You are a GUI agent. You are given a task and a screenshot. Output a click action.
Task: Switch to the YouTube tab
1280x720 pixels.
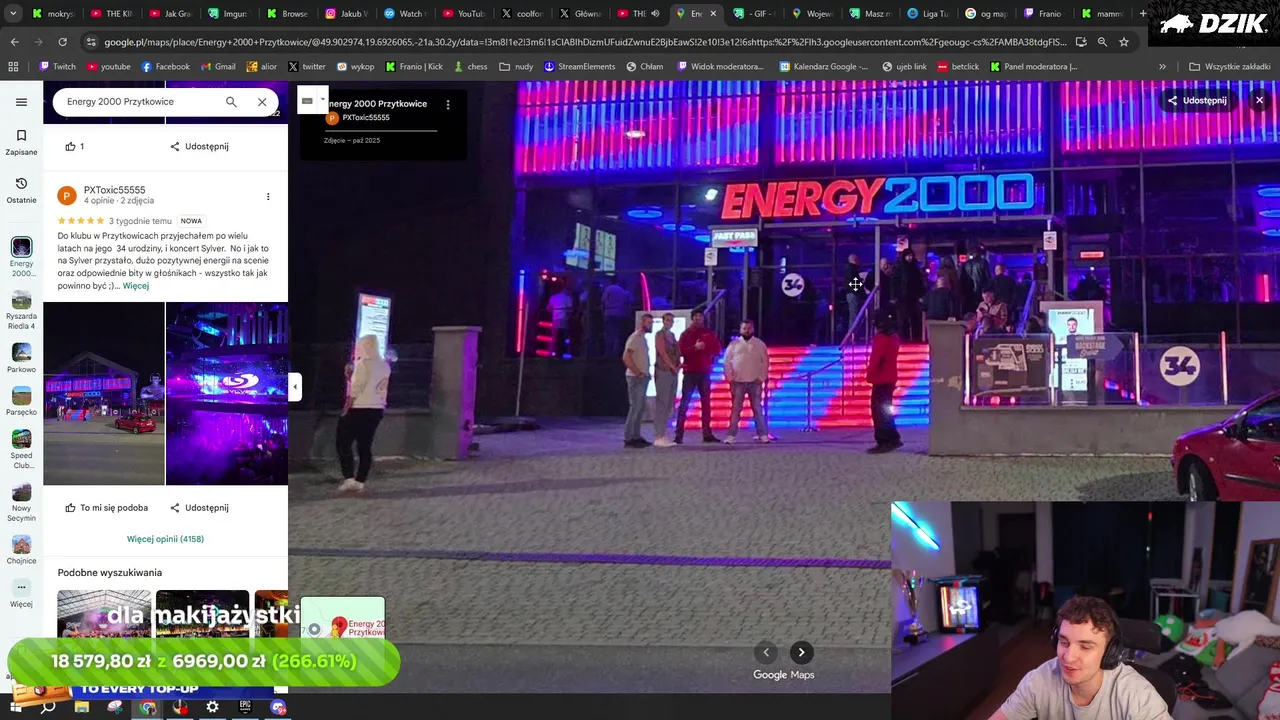tap(464, 14)
